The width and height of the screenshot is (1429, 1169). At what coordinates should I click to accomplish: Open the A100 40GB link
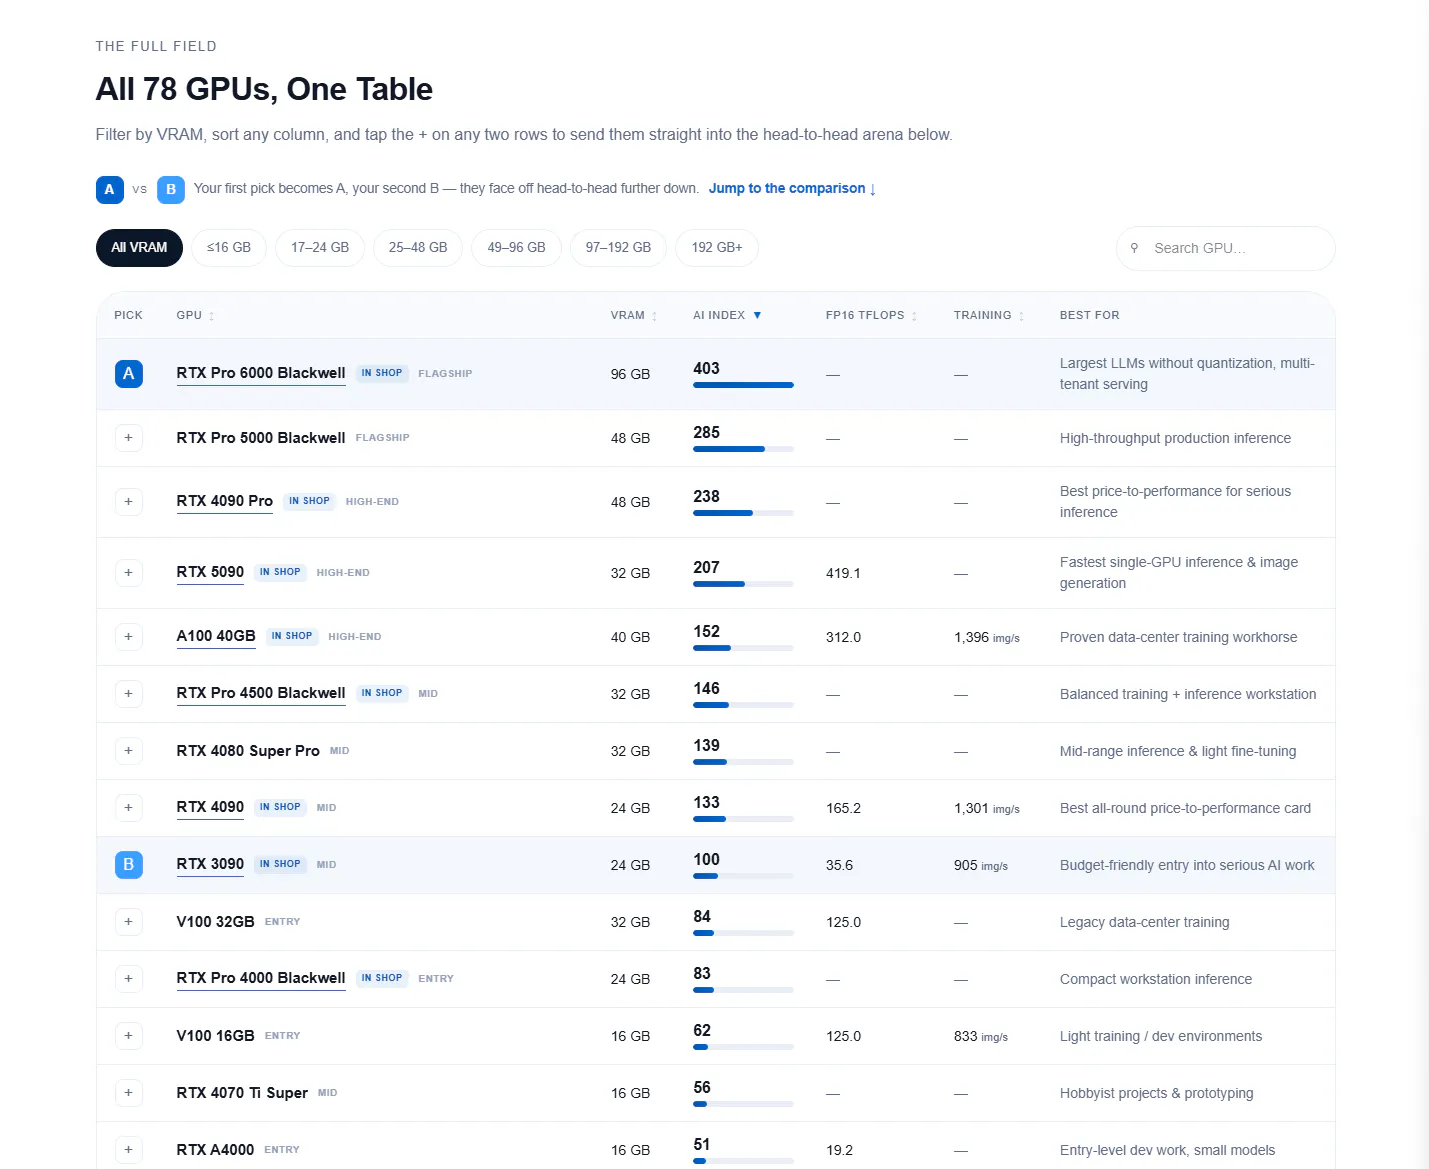216,636
